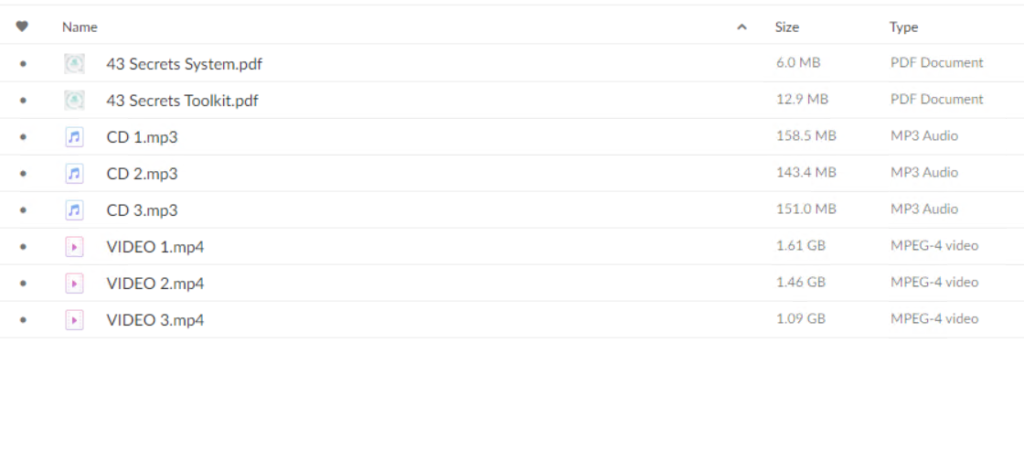The image size is (1024, 461).
Task: Click the video icon beside VIDEO 2.mp4
Action: [x=74, y=283]
